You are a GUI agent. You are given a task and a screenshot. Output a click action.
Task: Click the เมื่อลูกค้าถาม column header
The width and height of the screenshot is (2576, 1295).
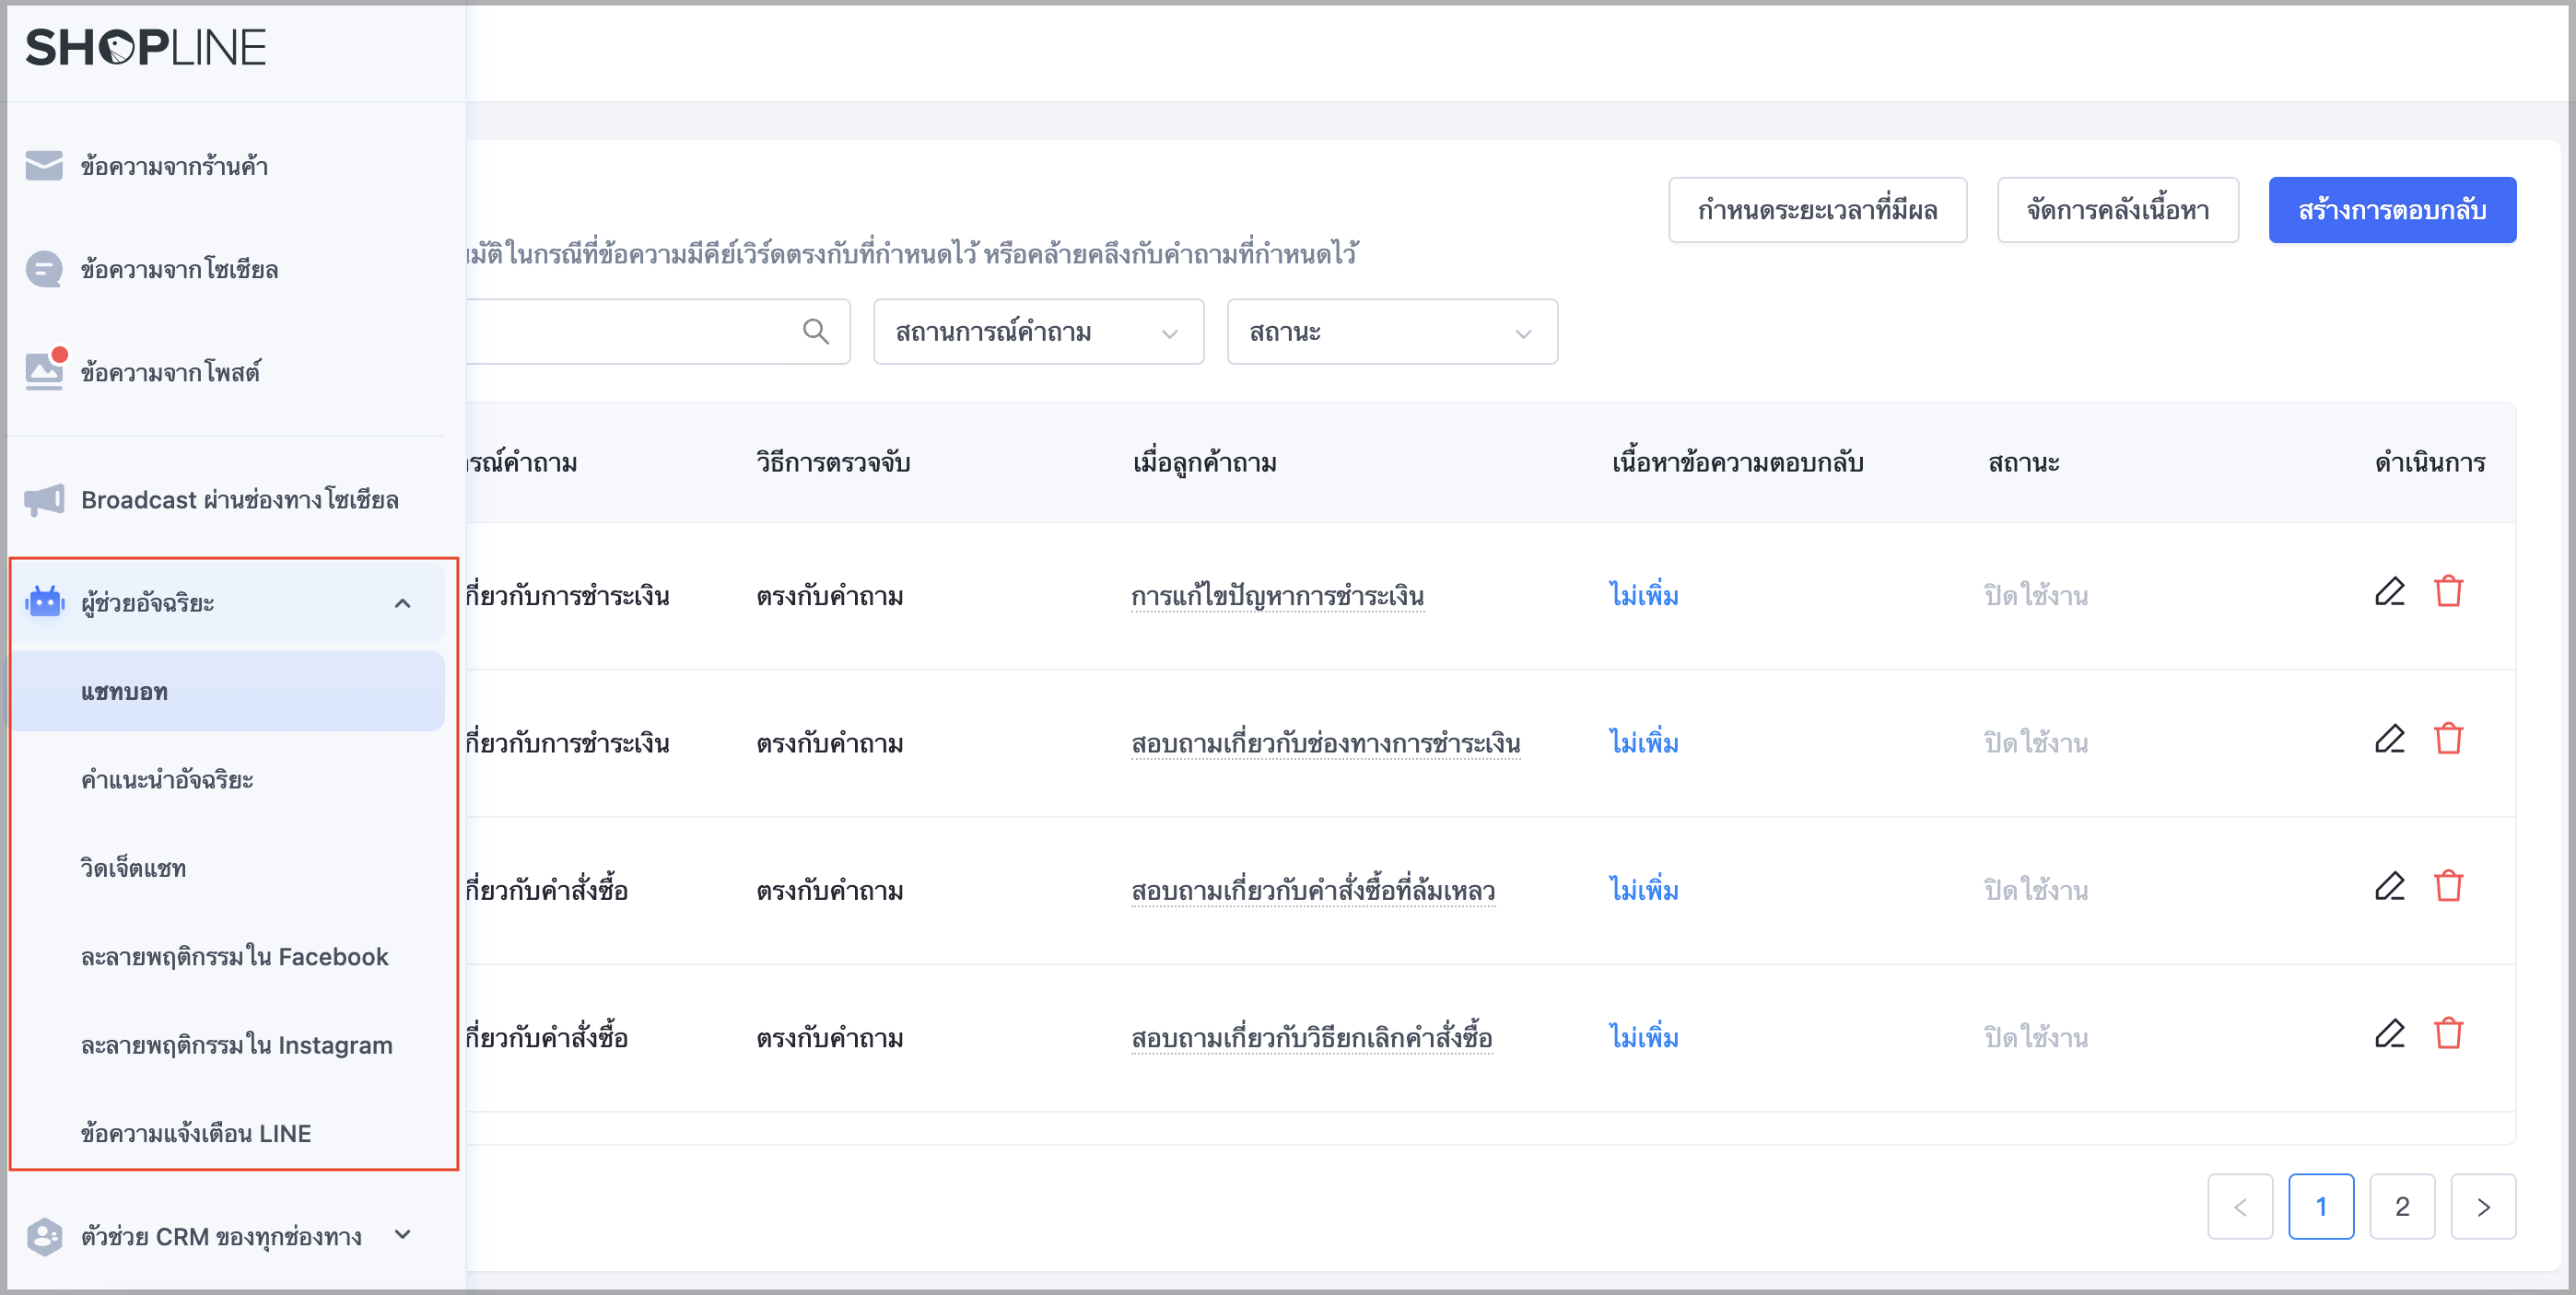[1204, 462]
